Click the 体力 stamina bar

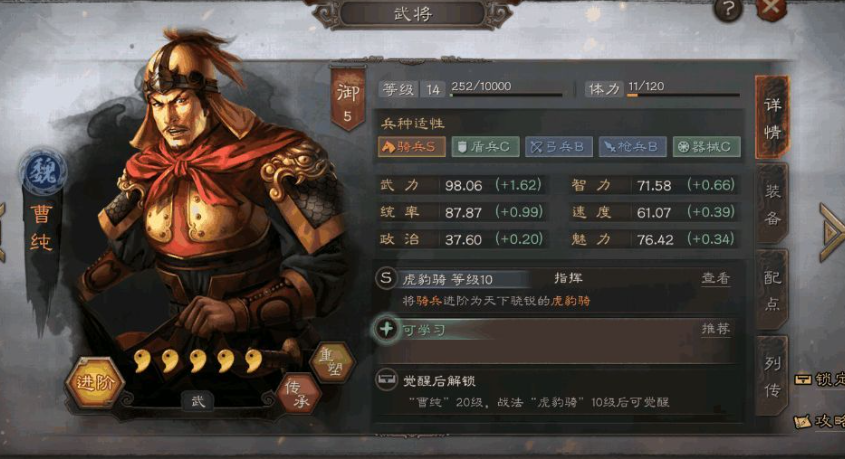click(683, 95)
